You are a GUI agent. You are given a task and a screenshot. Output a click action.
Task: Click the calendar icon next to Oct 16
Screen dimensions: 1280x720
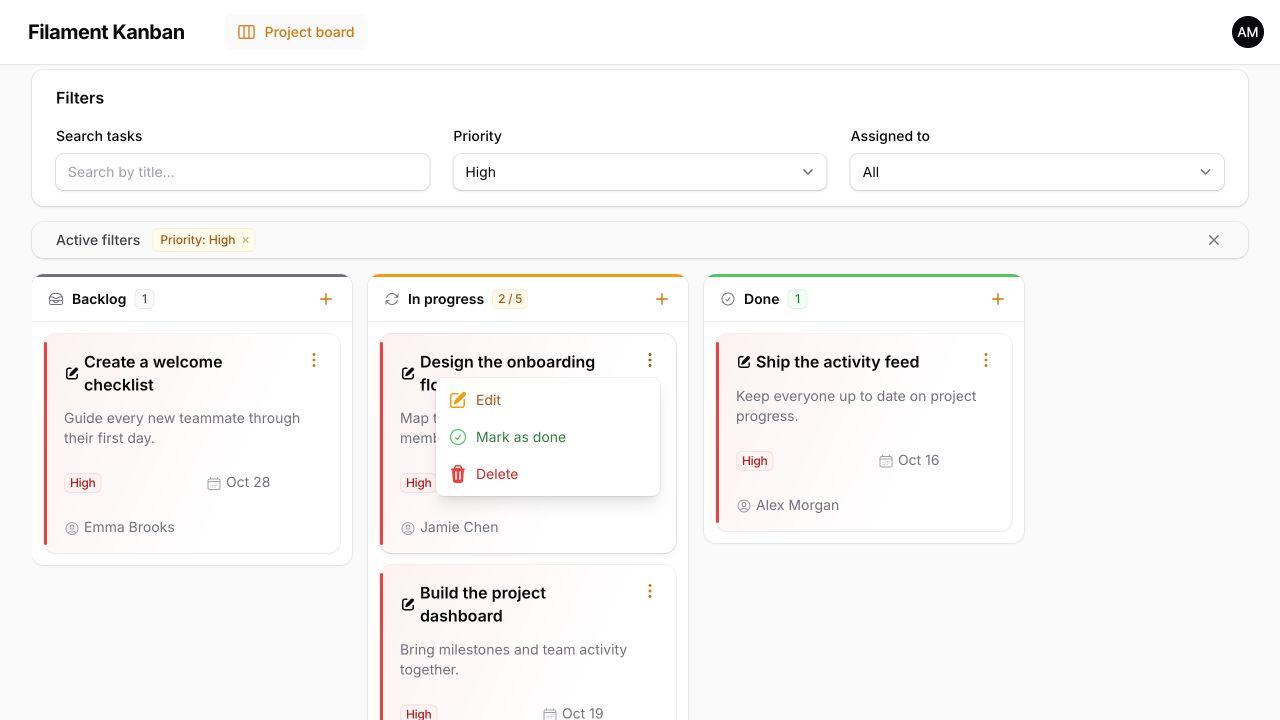886,461
